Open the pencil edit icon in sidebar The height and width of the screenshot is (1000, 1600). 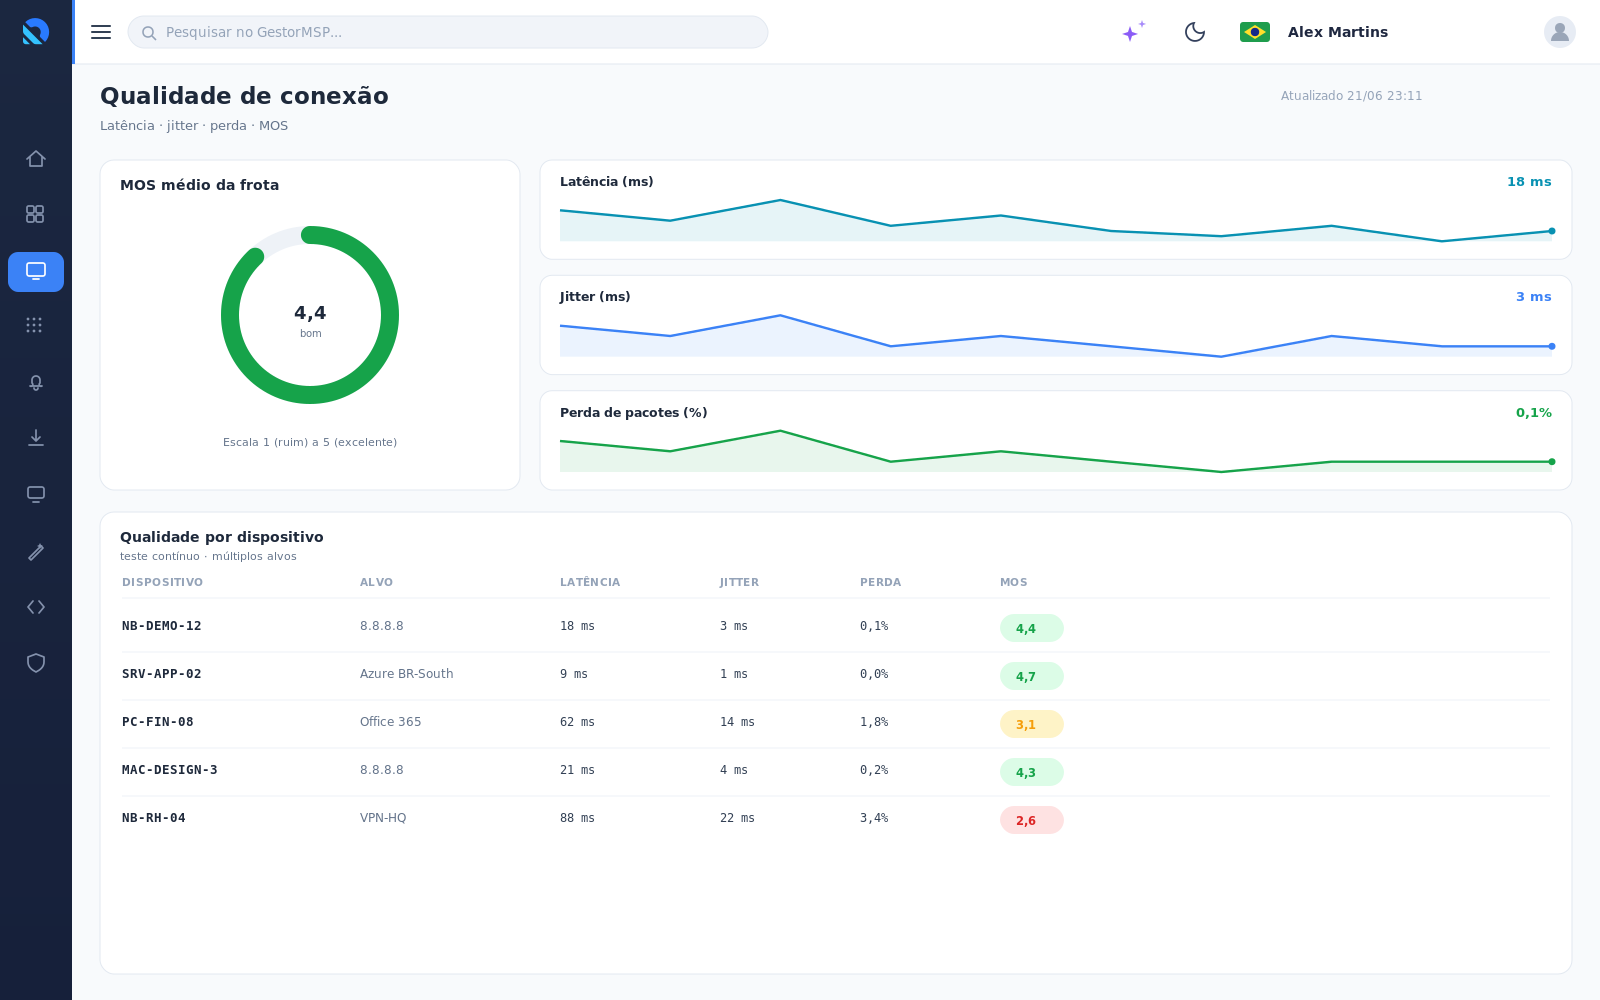(x=36, y=552)
